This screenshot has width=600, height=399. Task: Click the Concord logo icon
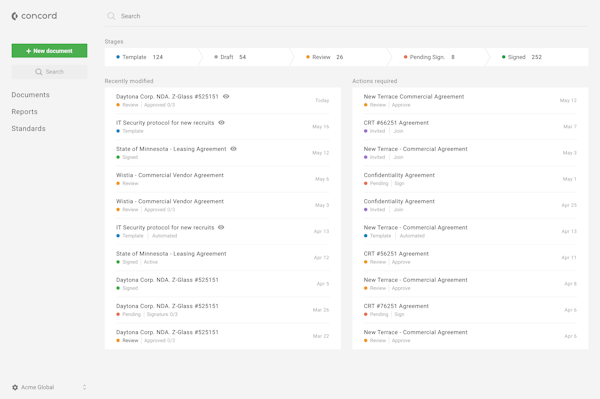point(15,16)
